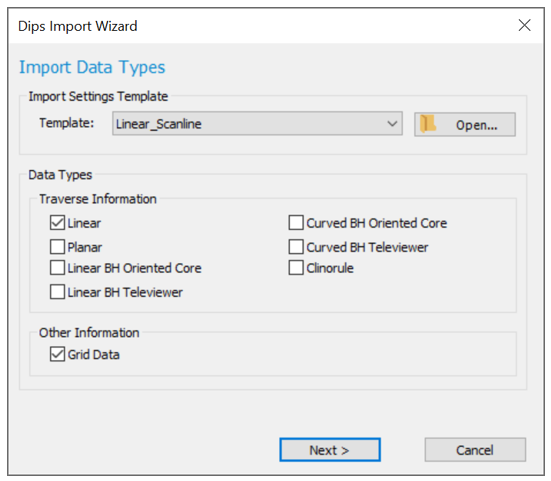Image resolution: width=551 pixels, height=481 pixels.
Task: Expand the Template dropdown arrow
Action: click(x=392, y=124)
